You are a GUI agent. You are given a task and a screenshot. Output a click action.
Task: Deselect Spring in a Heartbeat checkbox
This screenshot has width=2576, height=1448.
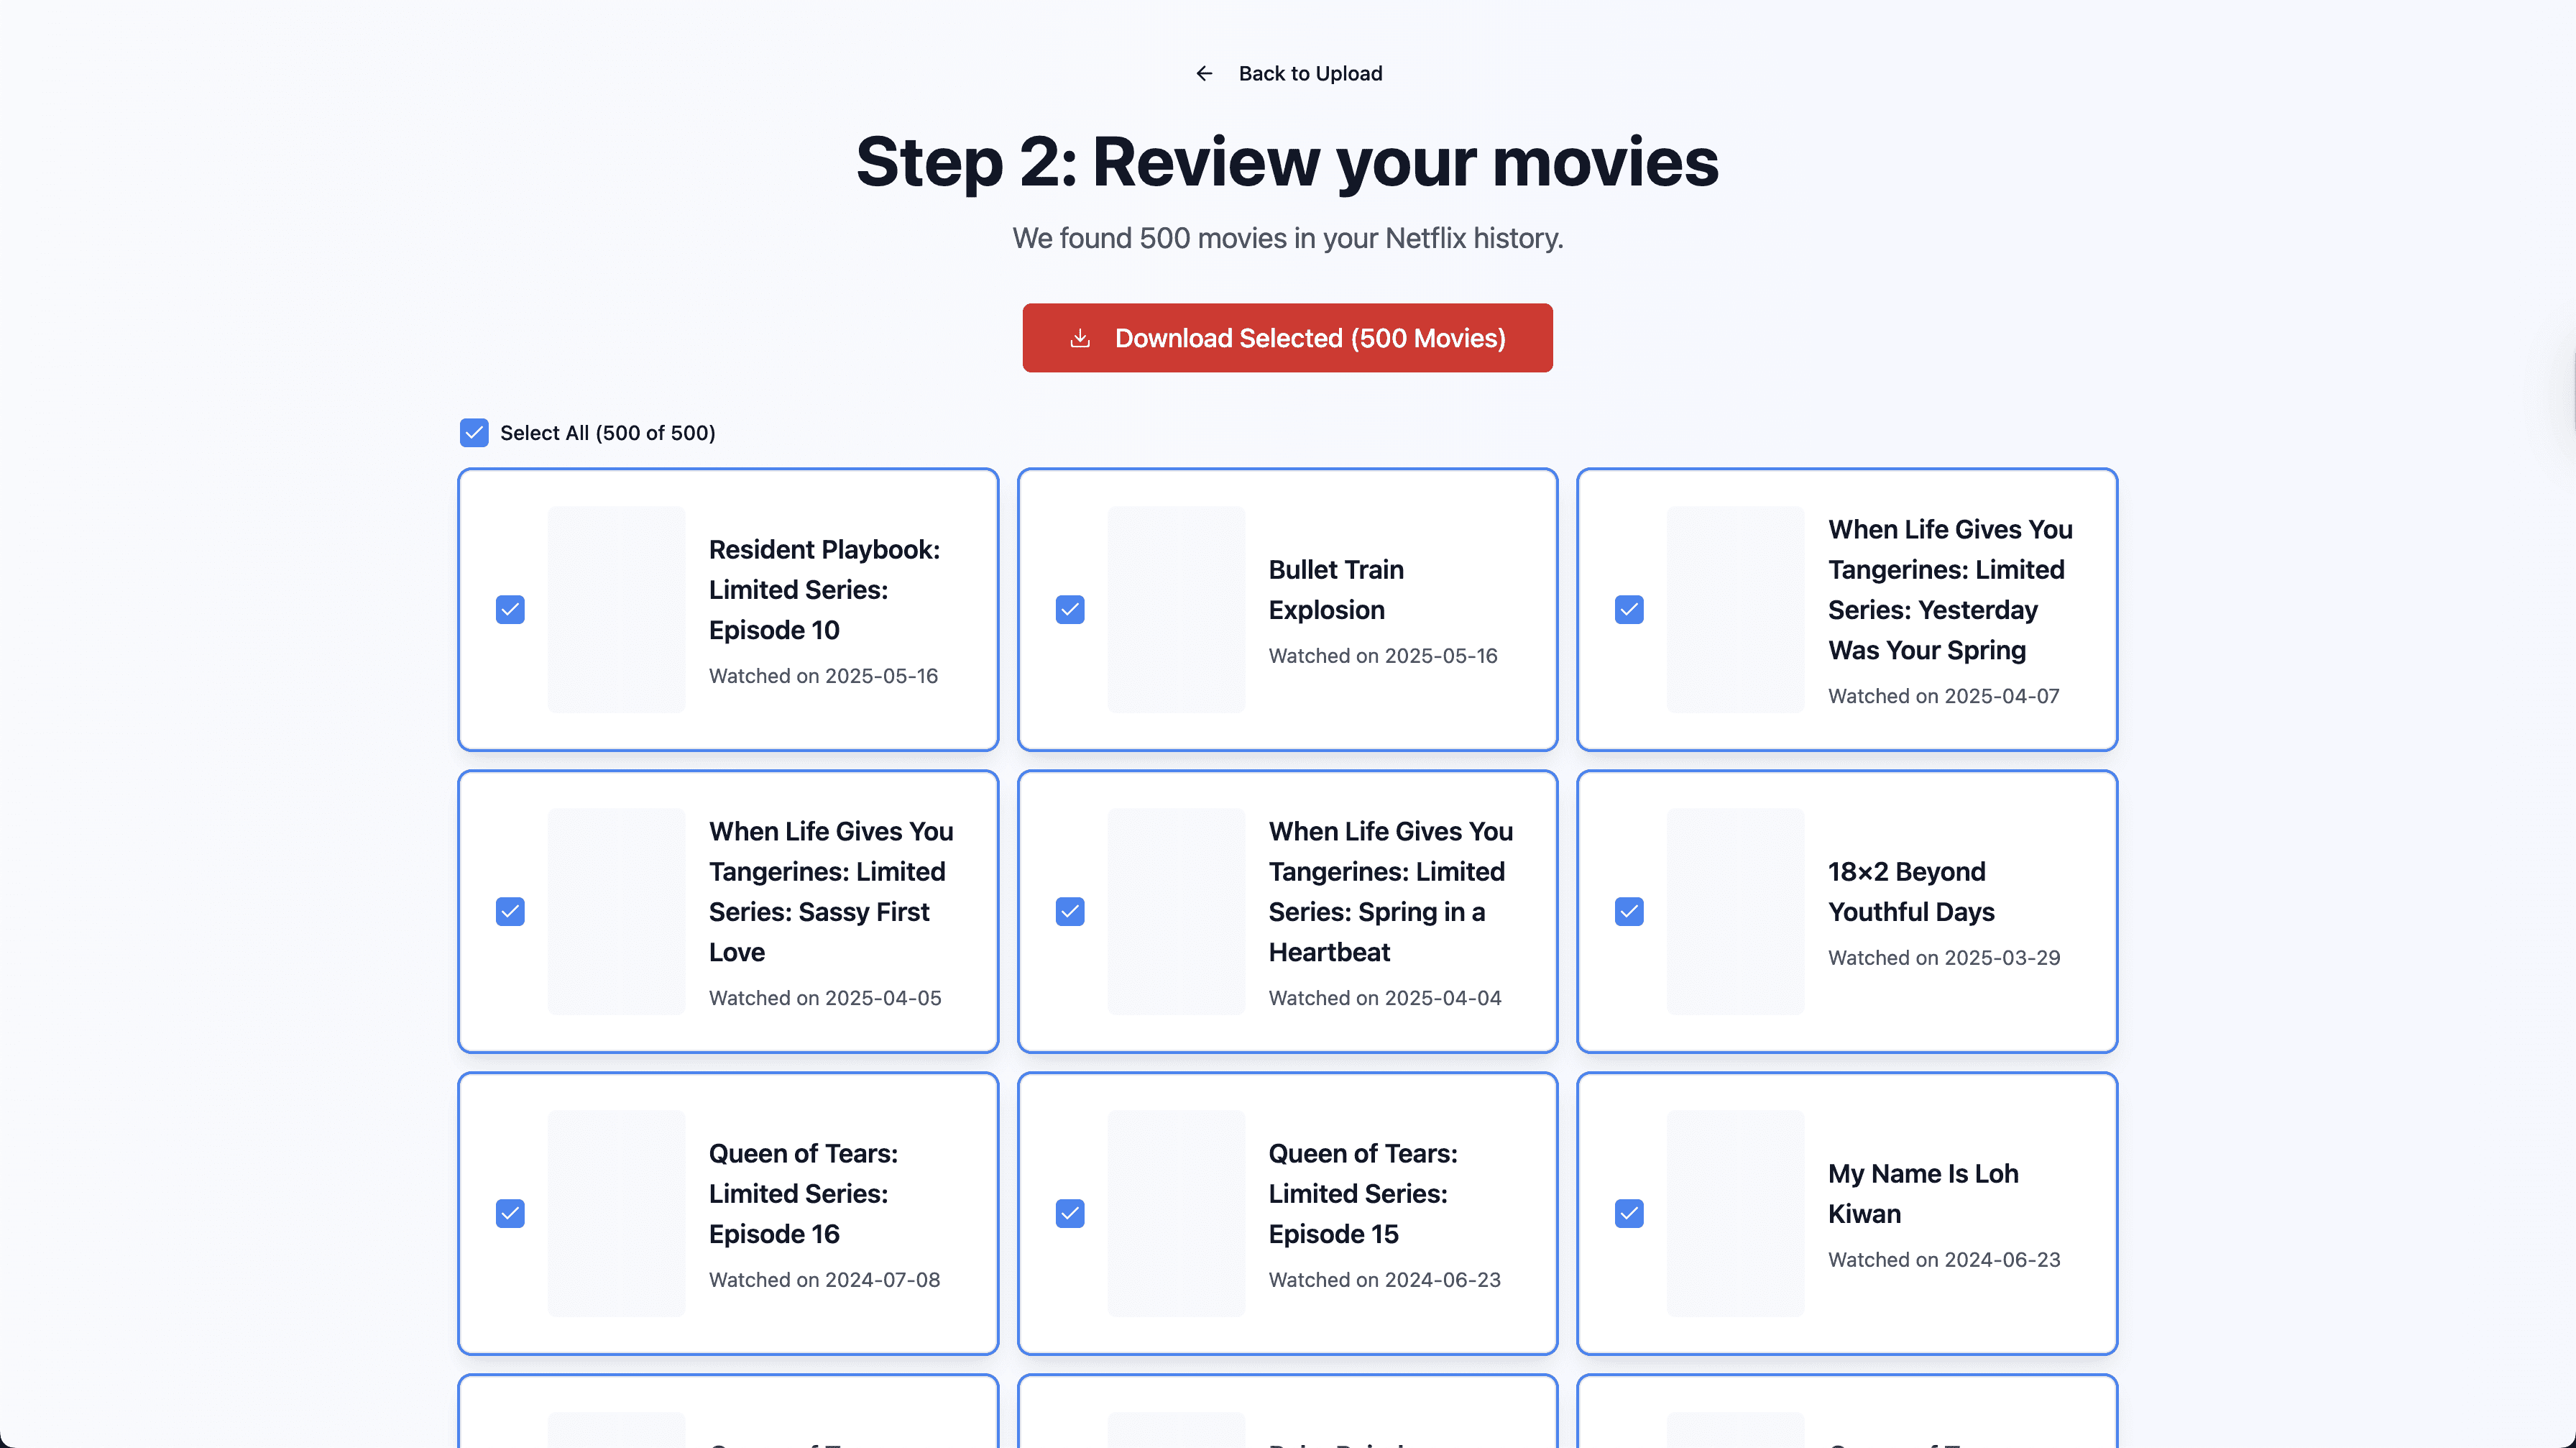tap(1070, 911)
